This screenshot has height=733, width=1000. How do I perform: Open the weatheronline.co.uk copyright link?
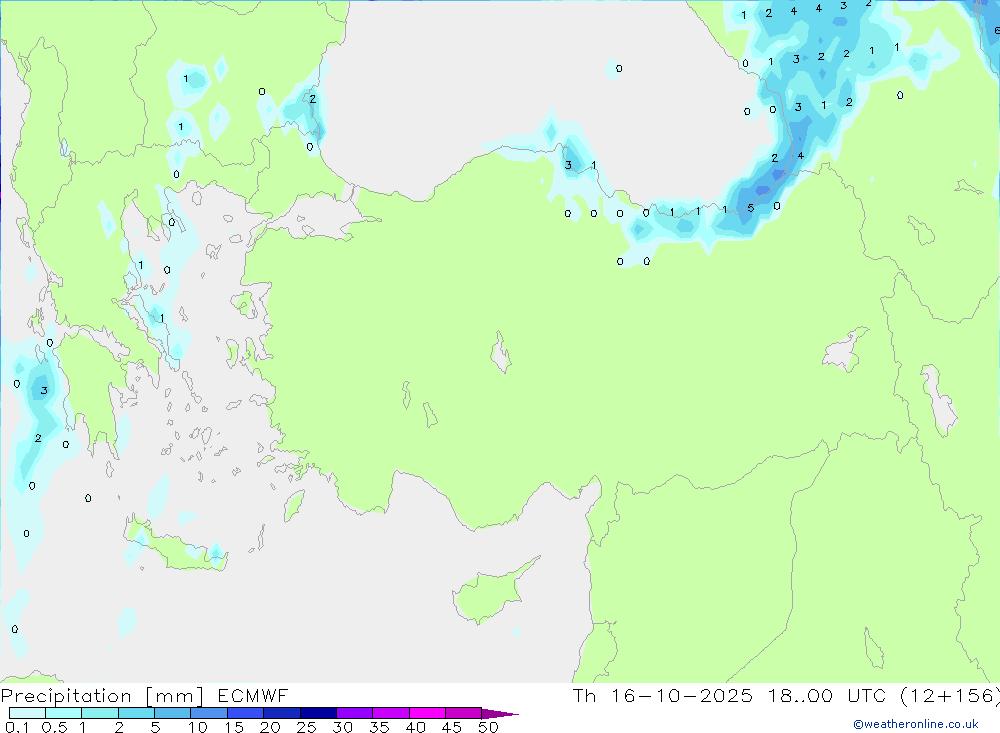tap(916, 724)
